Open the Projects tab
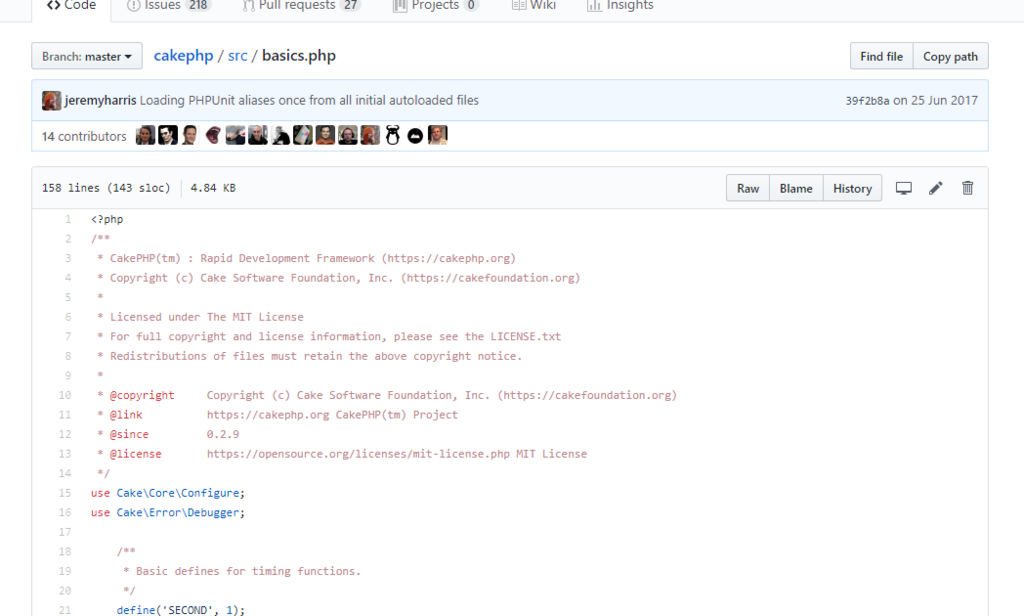The width and height of the screenshot is (1024, 616). pyautogui.click(x=436, y=6)
